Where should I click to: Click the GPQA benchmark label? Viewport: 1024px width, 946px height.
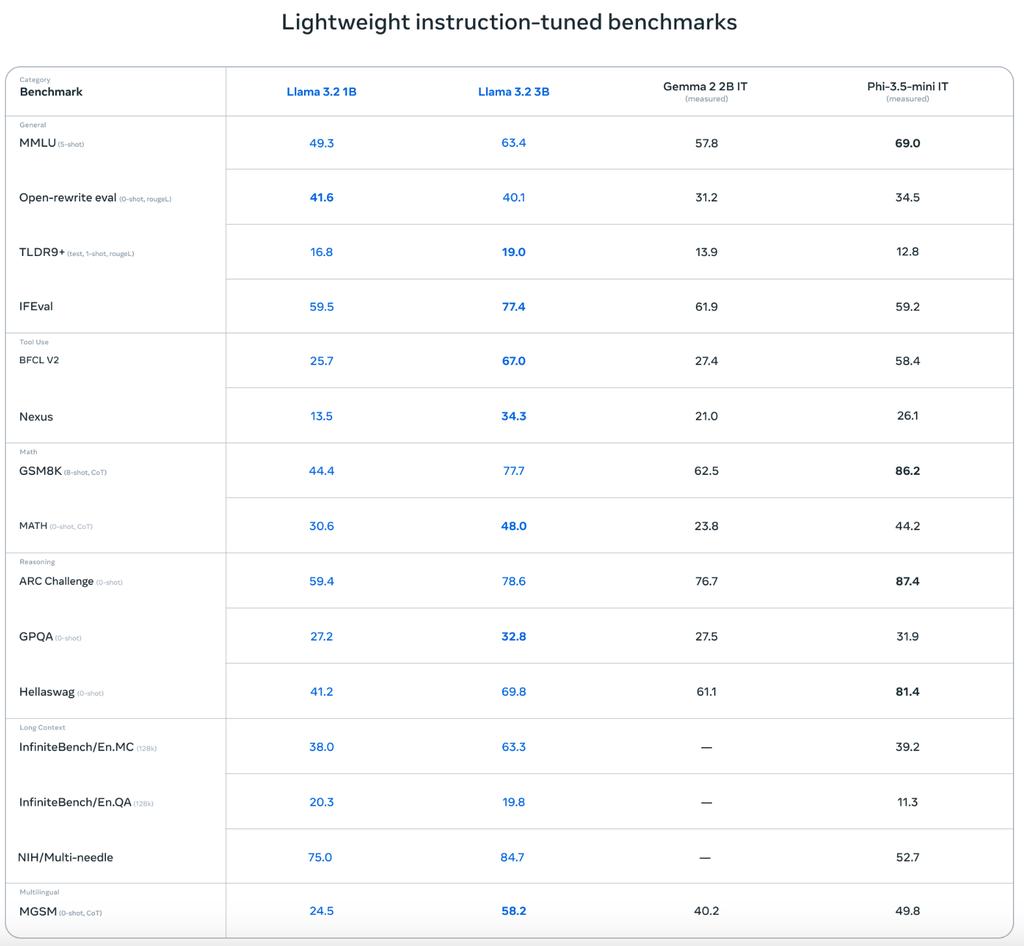click(x=36, y=637)
